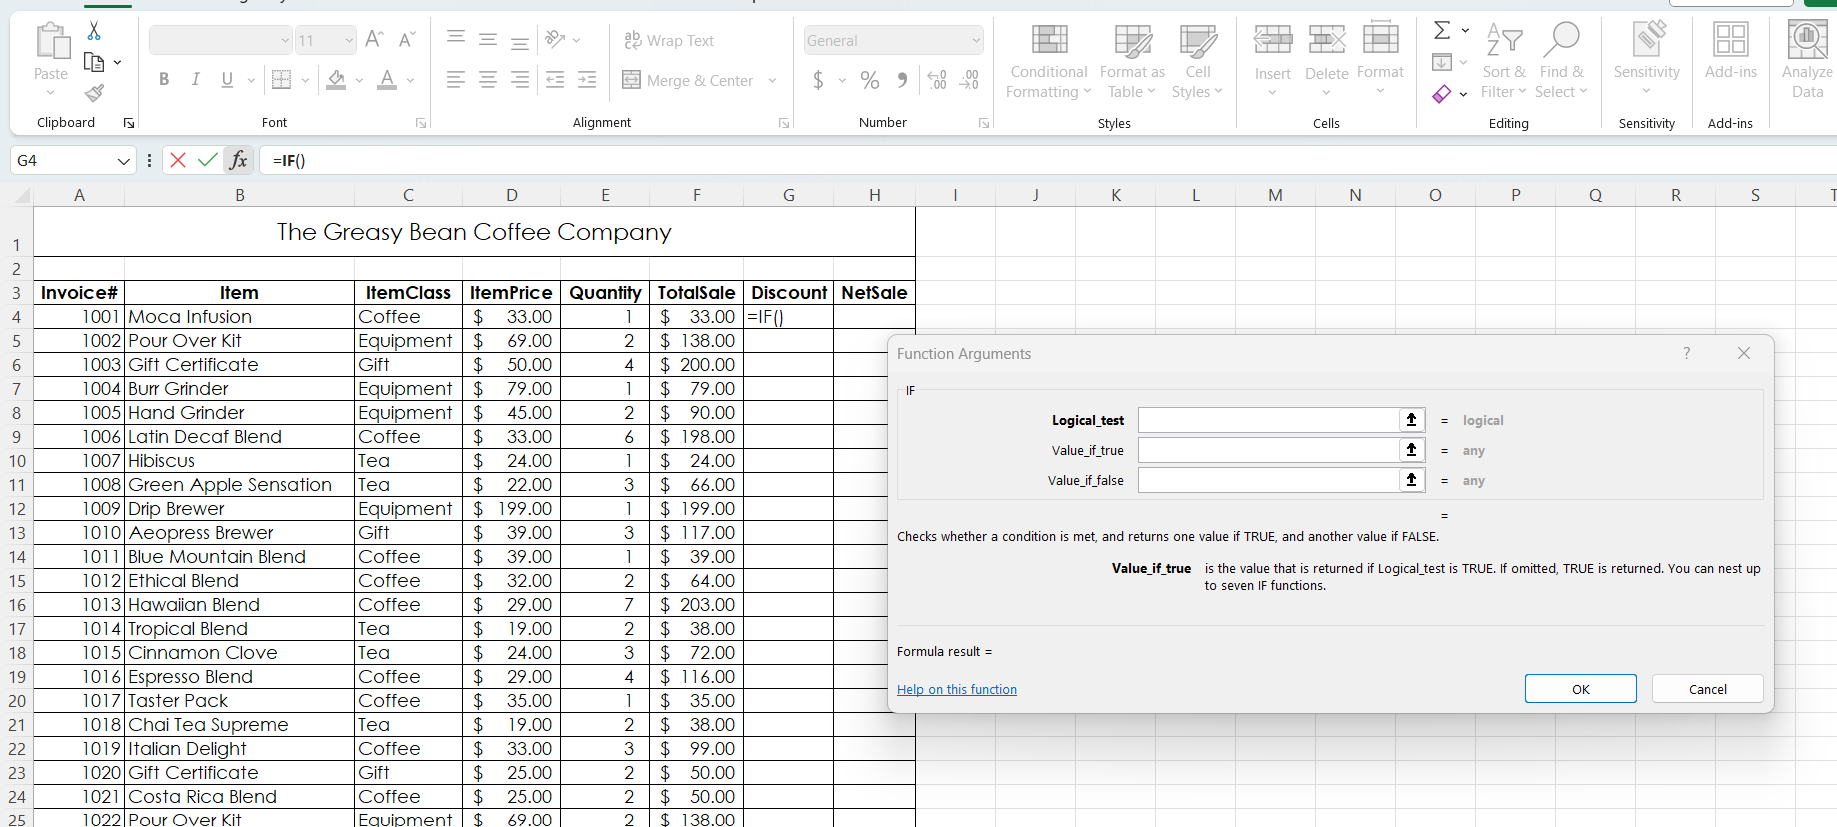This screenshot has height=827, width=1837.
Task: Click Increase Decimal
Action: click(x=937, y=80)
